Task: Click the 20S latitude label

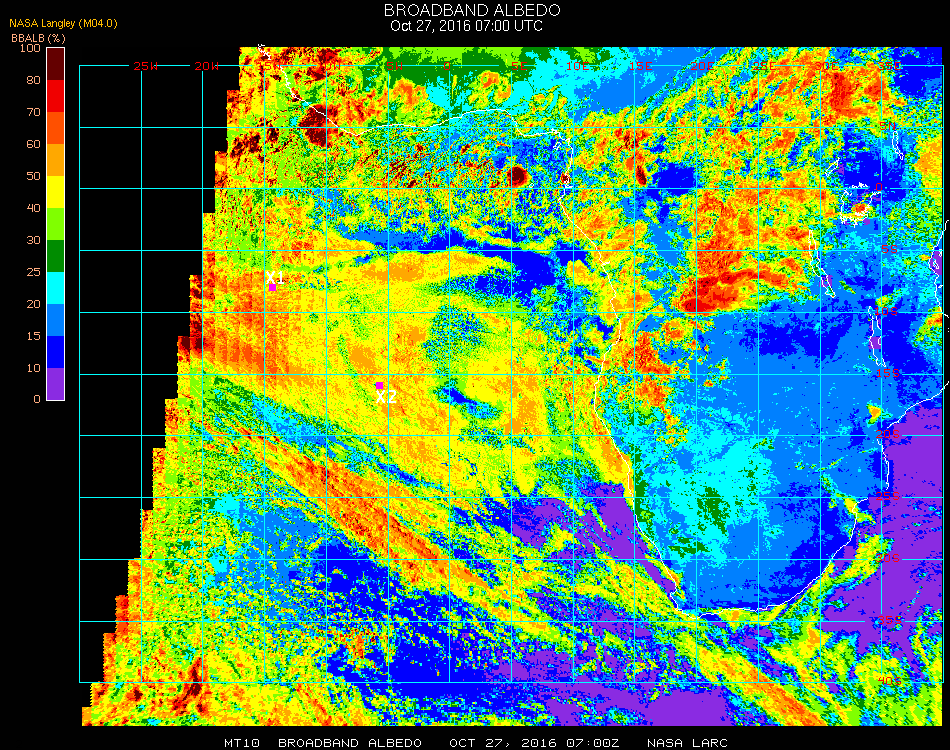Action: [888, 434]
